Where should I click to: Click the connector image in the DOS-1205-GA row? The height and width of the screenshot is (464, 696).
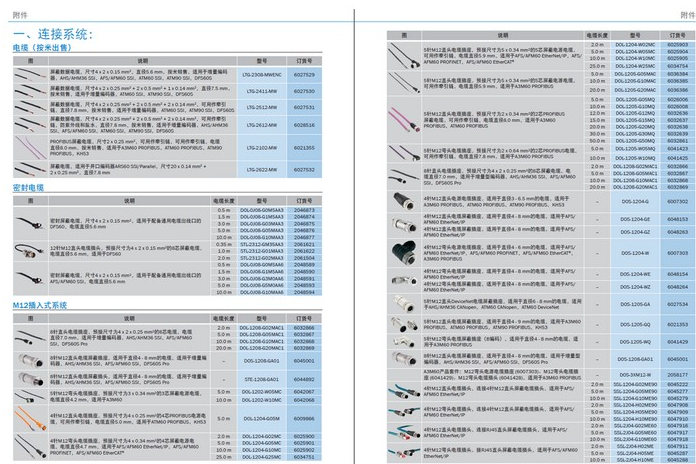coord(406,304)
